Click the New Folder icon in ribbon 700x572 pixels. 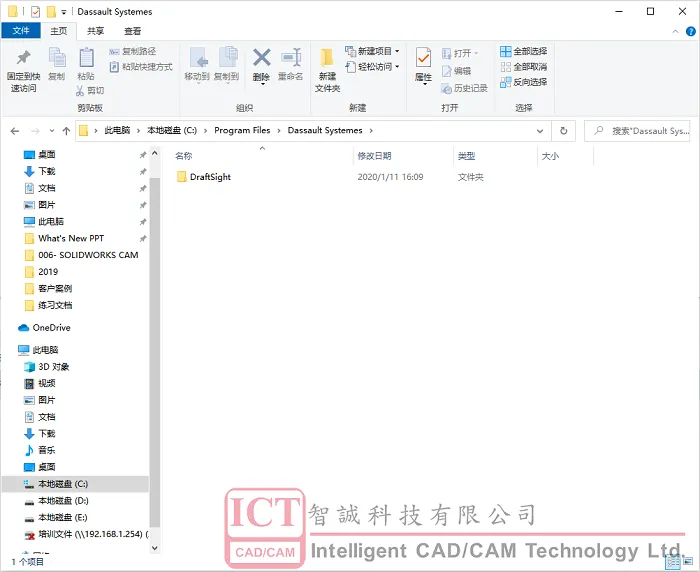coord(327,68)
